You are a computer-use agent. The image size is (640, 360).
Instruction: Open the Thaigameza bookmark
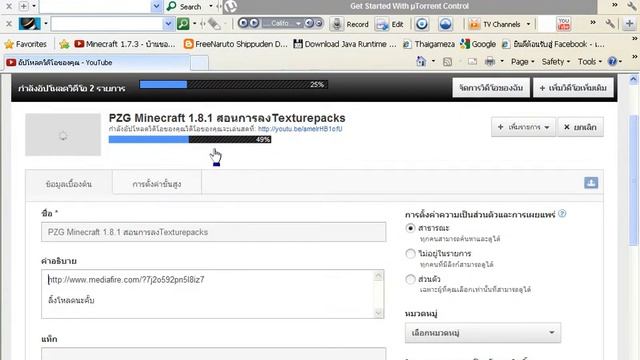(429, 44)
